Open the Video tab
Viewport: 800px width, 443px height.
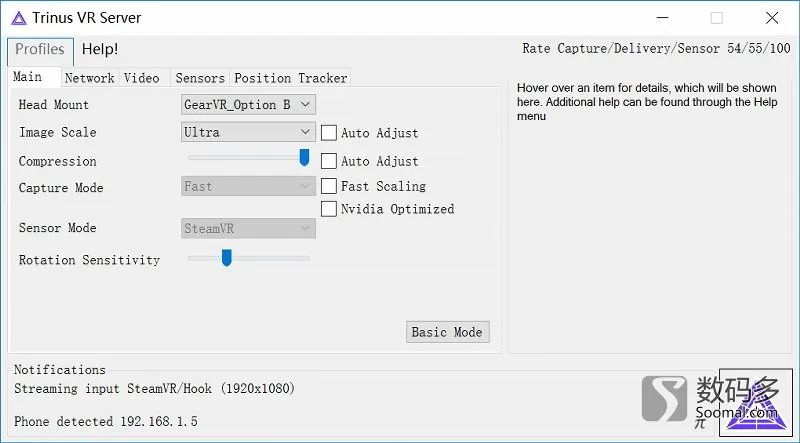(142, 78)
